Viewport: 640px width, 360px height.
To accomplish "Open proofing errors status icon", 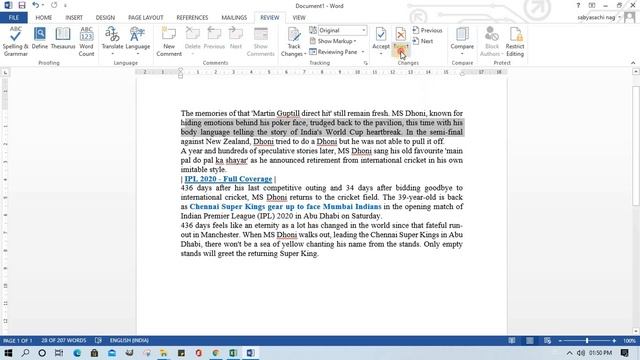I will [x=98, y=340].
